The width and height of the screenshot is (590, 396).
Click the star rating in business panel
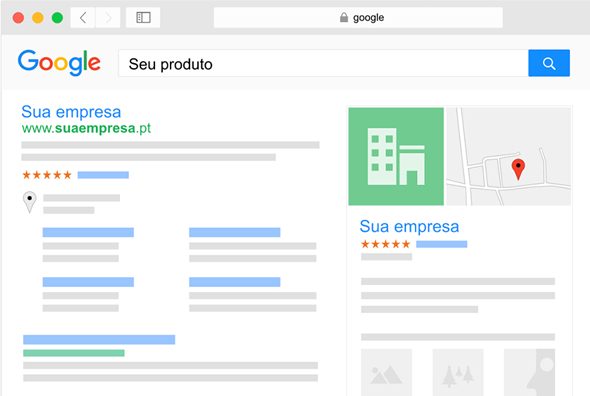point(385,244)
